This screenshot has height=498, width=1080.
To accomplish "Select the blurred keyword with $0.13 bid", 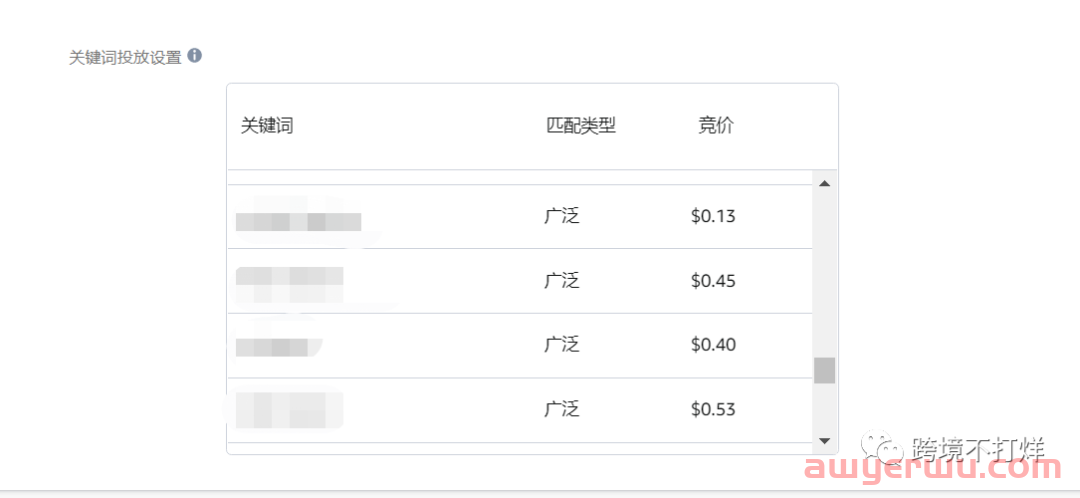I will [x=298, y=221].
